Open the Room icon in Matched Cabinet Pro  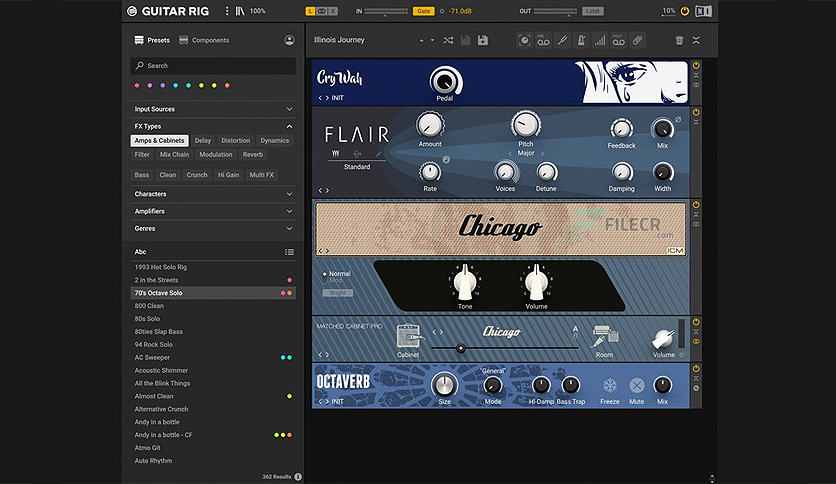click(605, 337)
